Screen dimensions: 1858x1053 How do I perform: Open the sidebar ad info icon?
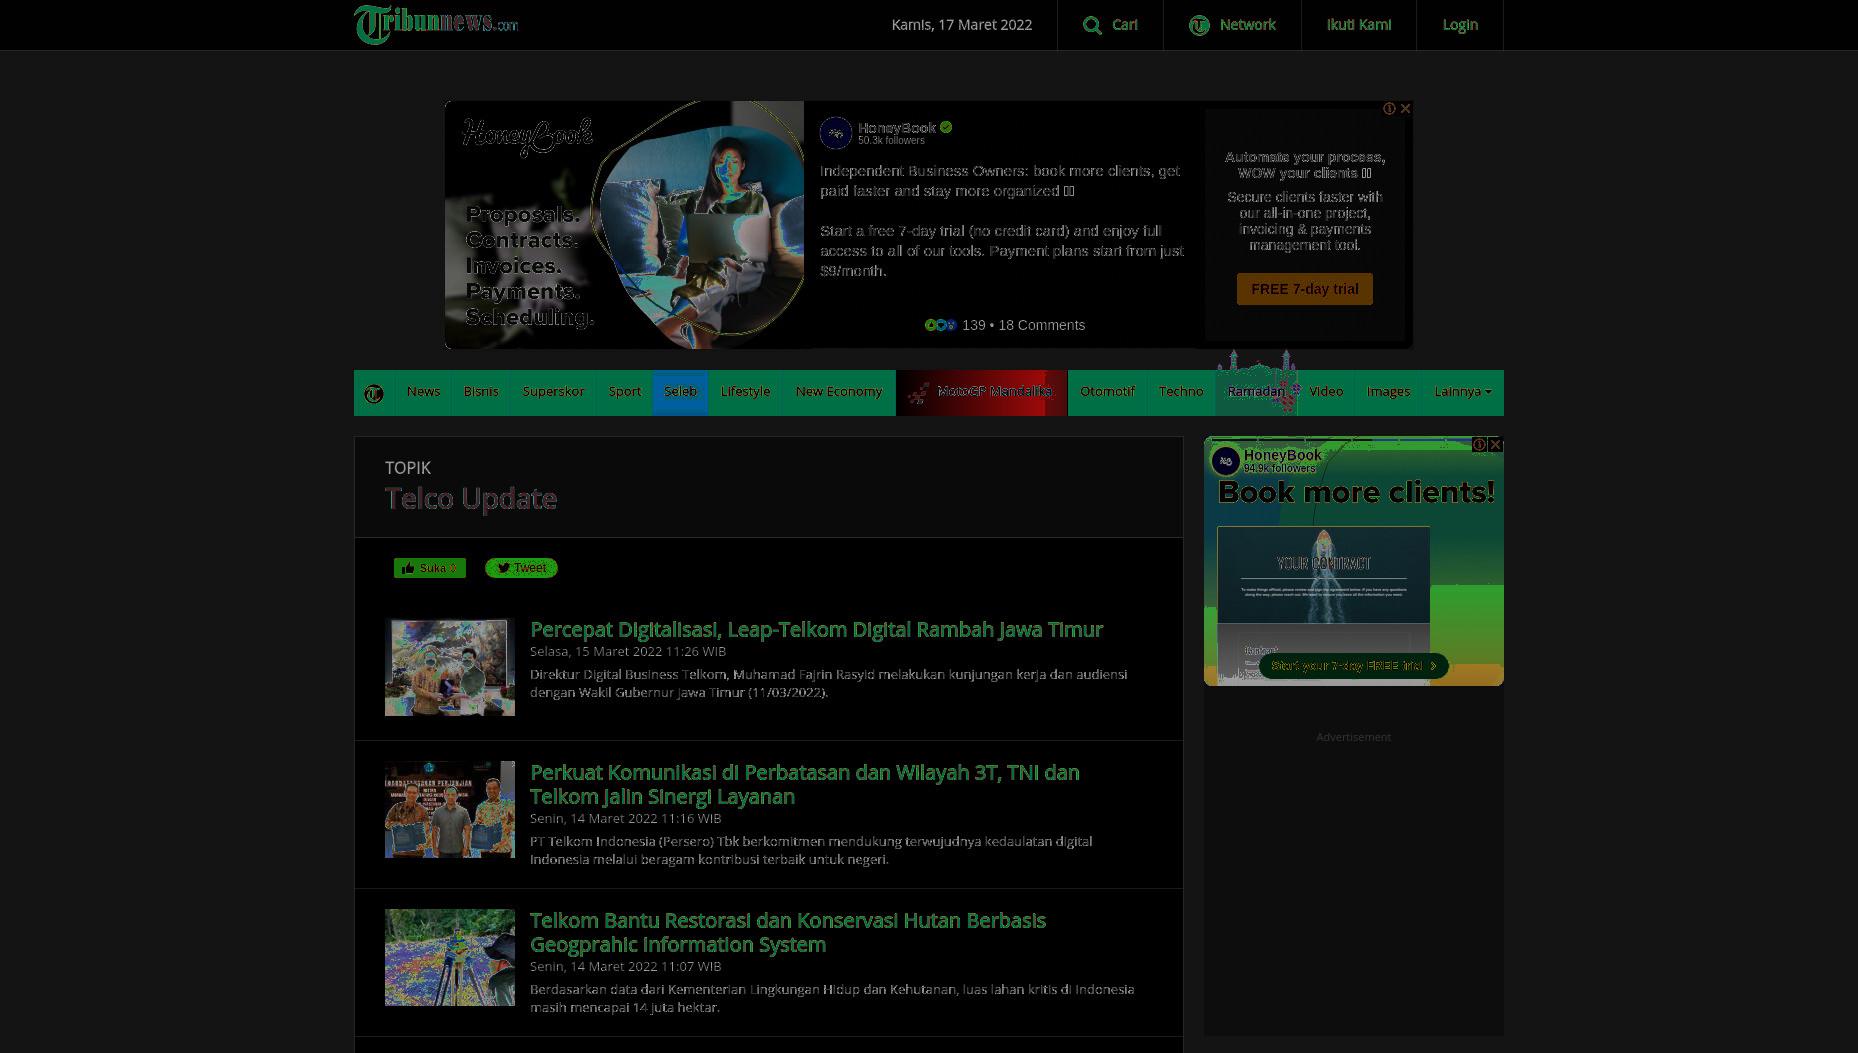[1479, 444]
